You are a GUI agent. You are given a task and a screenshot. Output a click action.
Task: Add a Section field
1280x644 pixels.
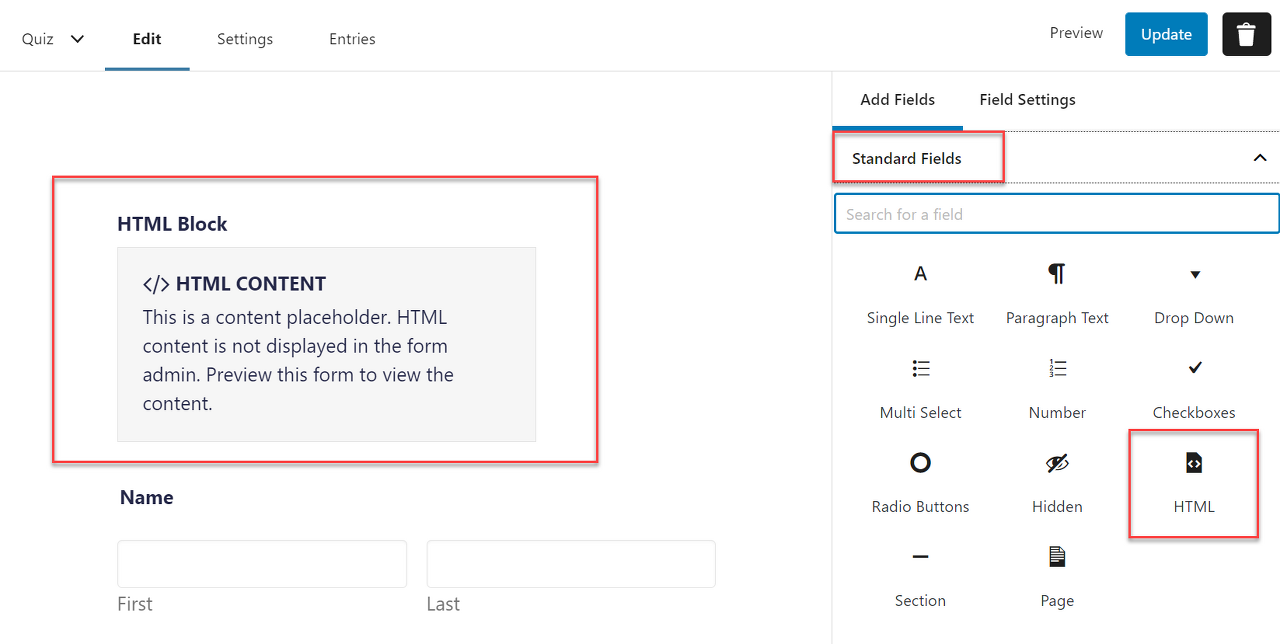tap(920, 577)
